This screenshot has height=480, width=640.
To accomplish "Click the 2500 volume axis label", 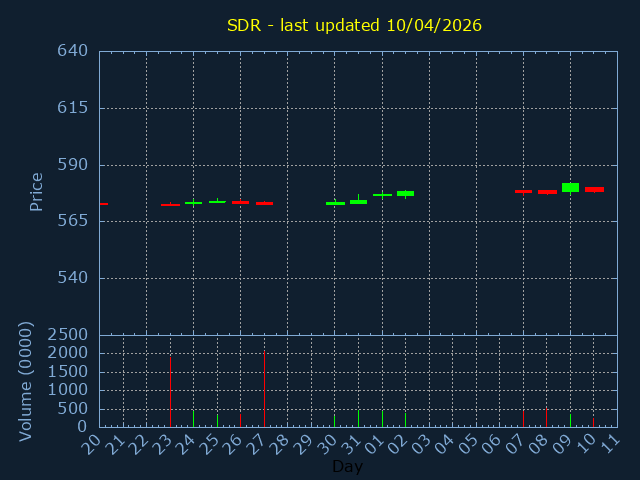I will (69, 335).
